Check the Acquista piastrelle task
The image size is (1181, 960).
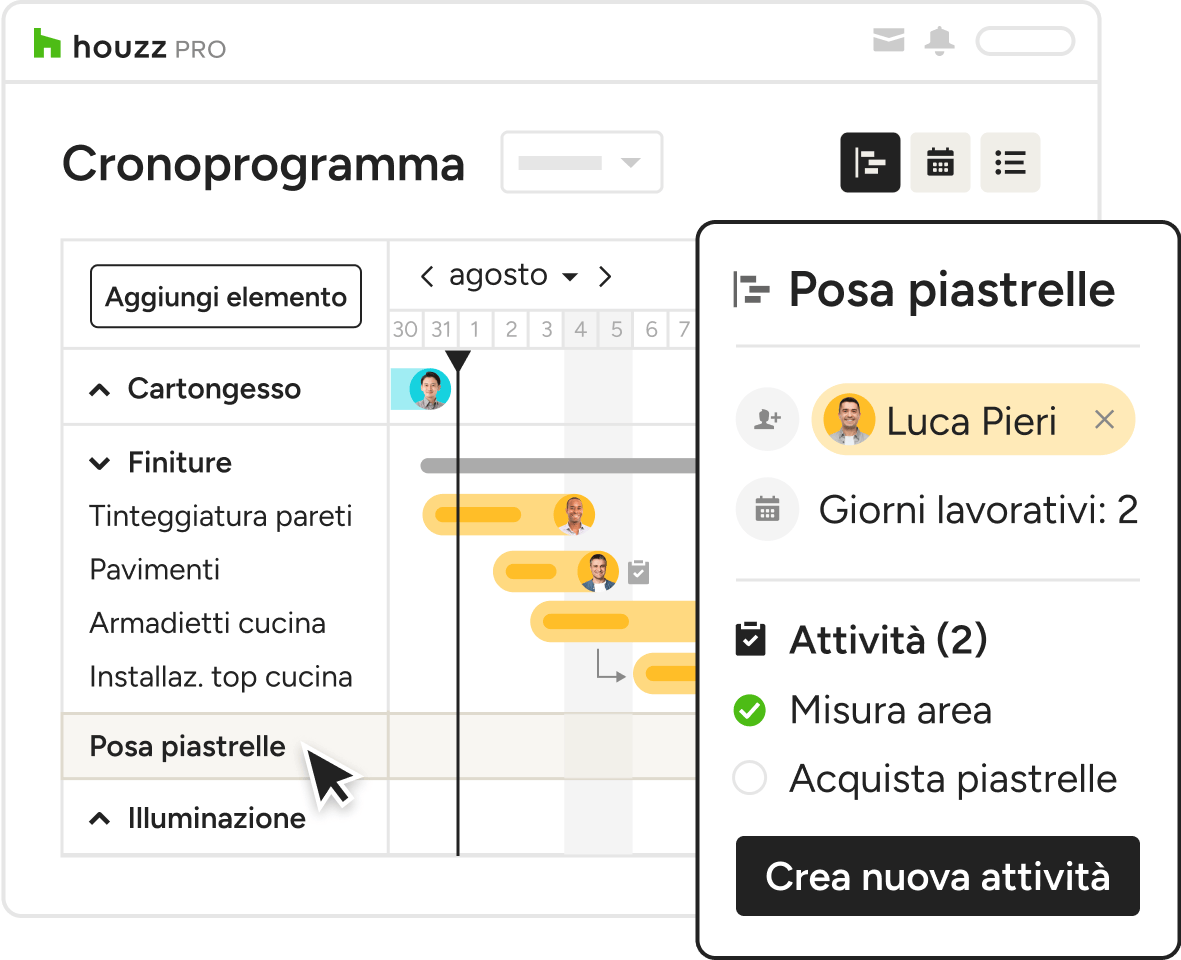pyautogui.click(x=749, y=778)
